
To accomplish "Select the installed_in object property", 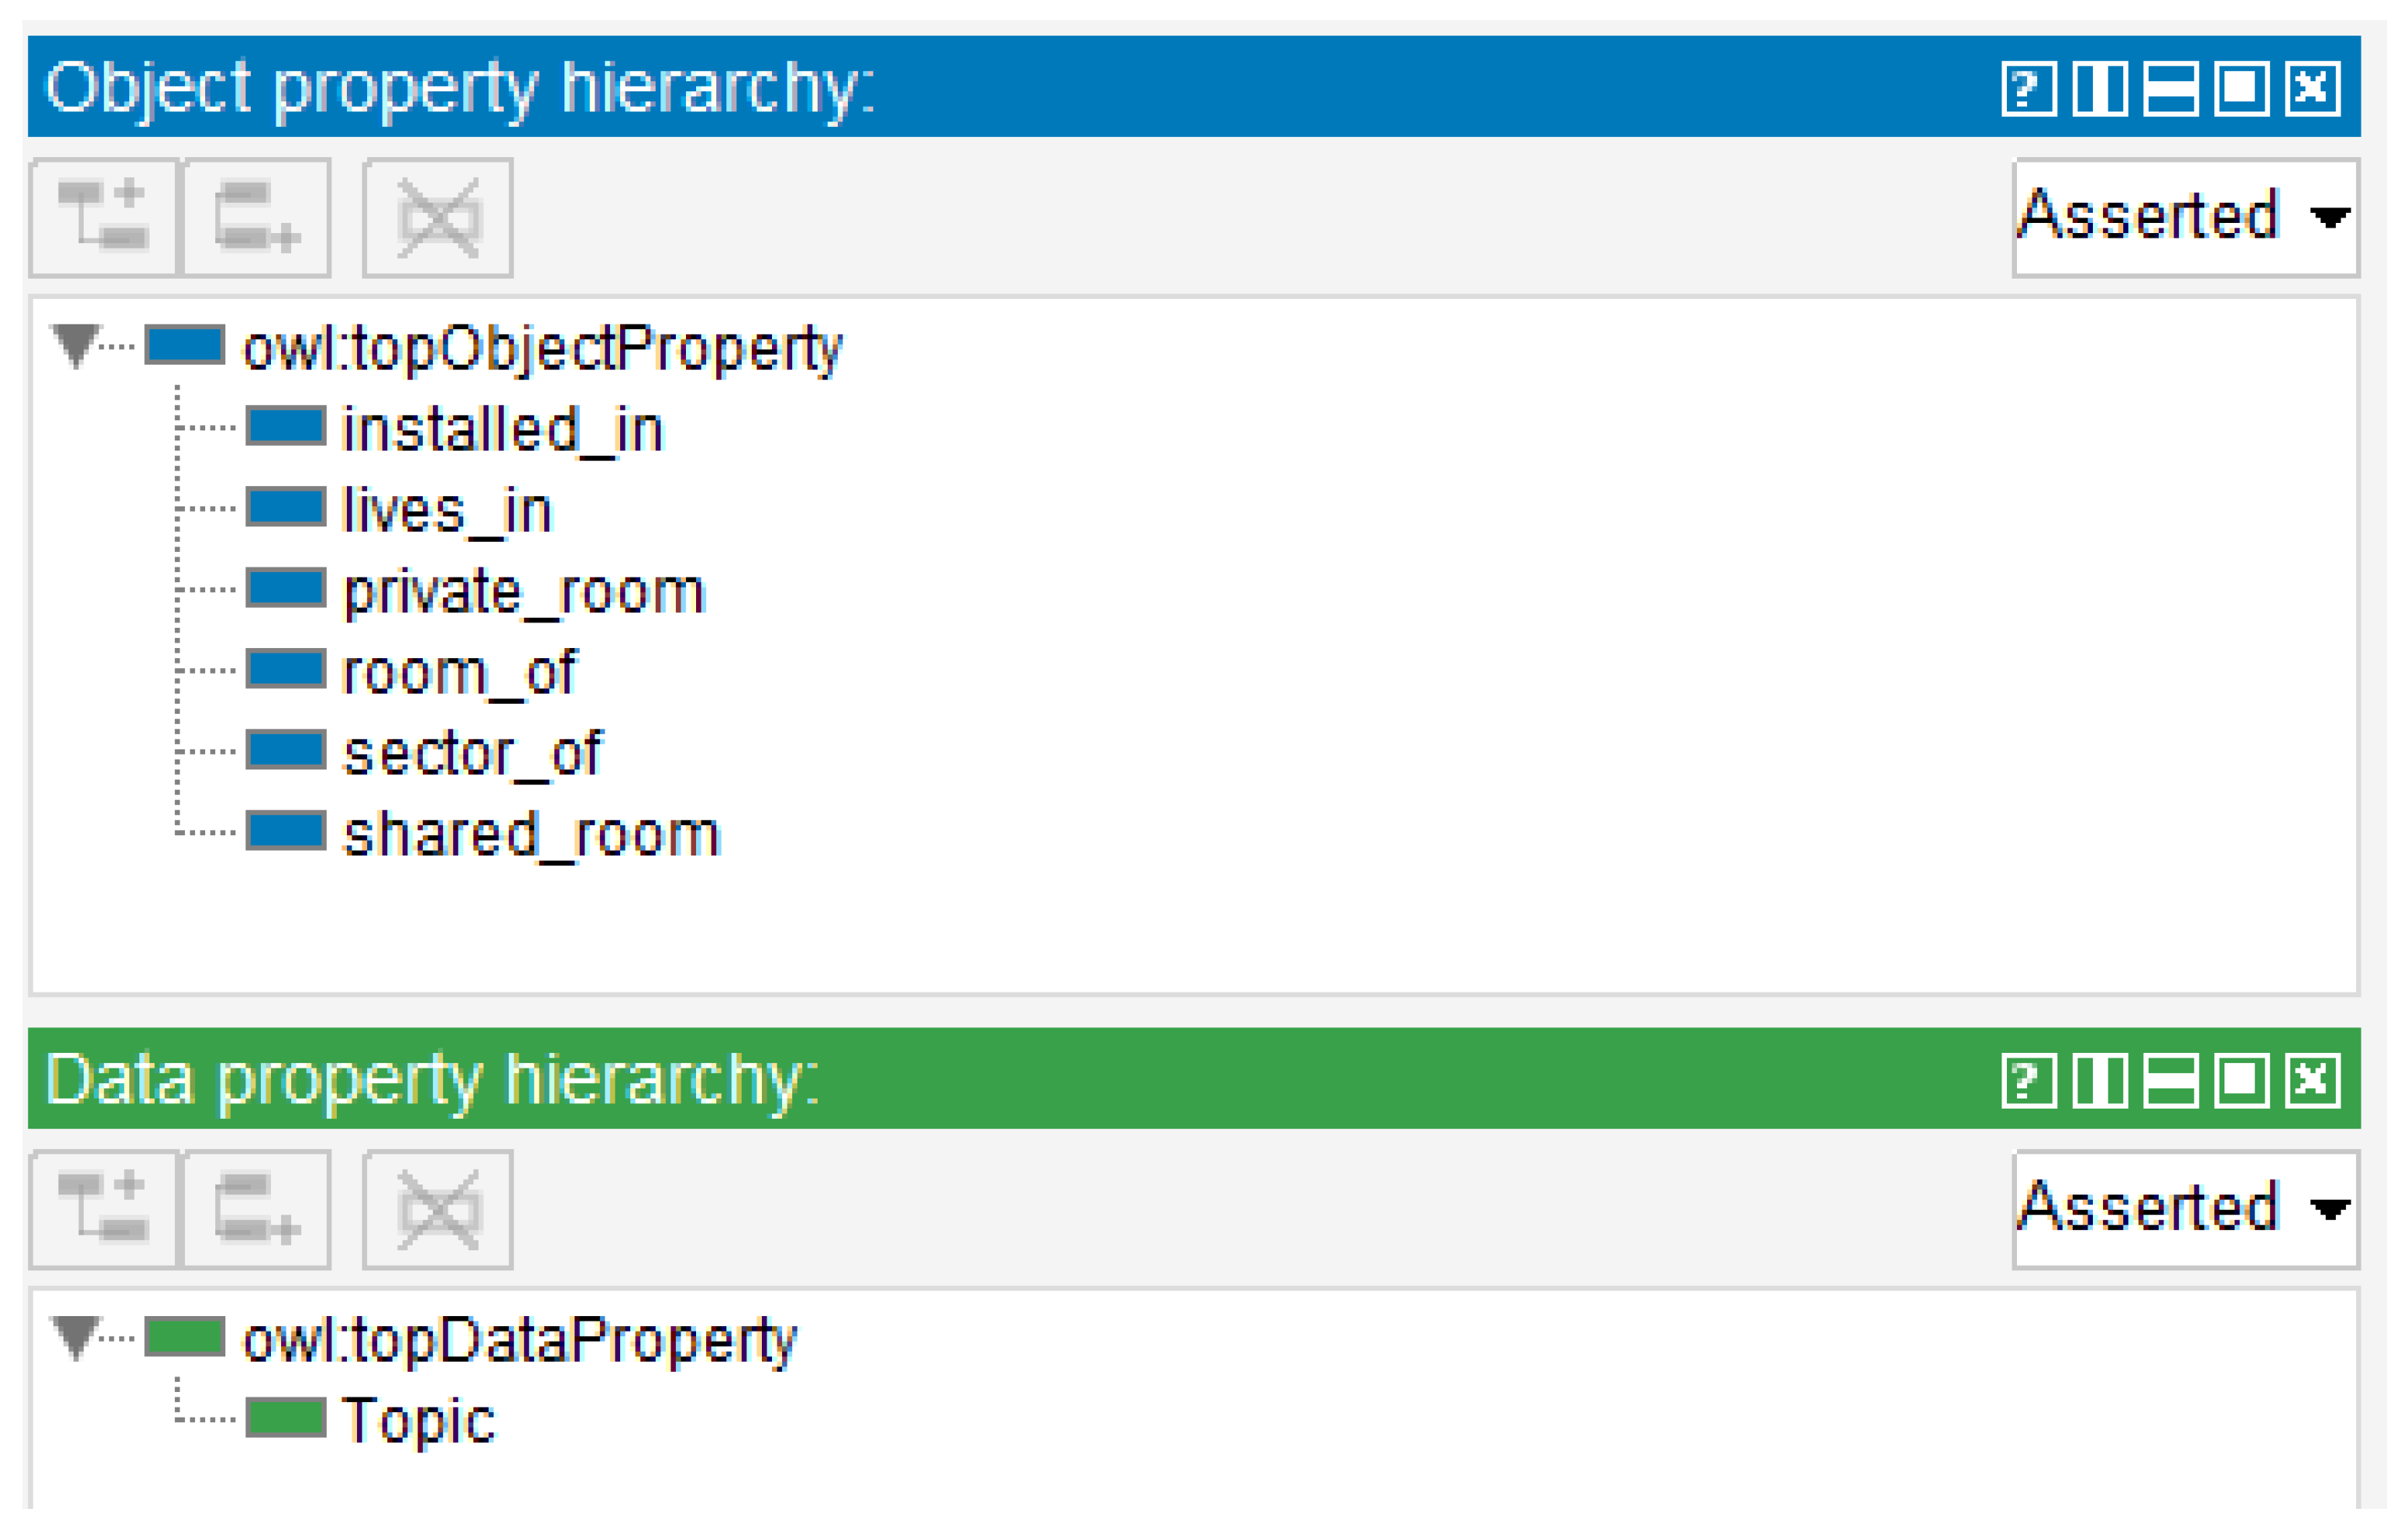I will [501, 428].
